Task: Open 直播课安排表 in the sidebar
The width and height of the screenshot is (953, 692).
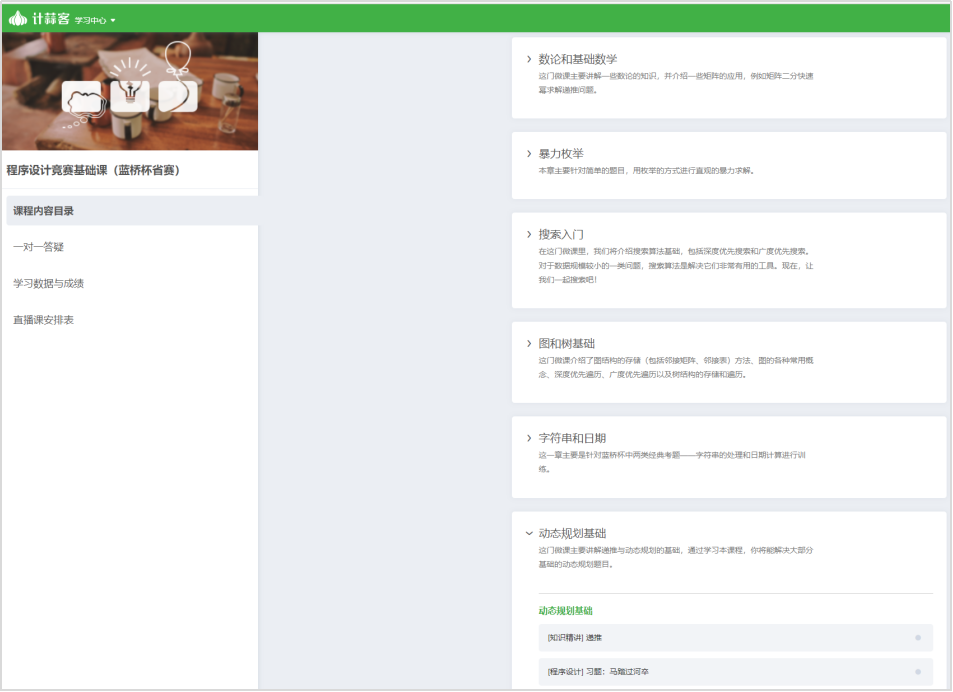Action: 43,320
